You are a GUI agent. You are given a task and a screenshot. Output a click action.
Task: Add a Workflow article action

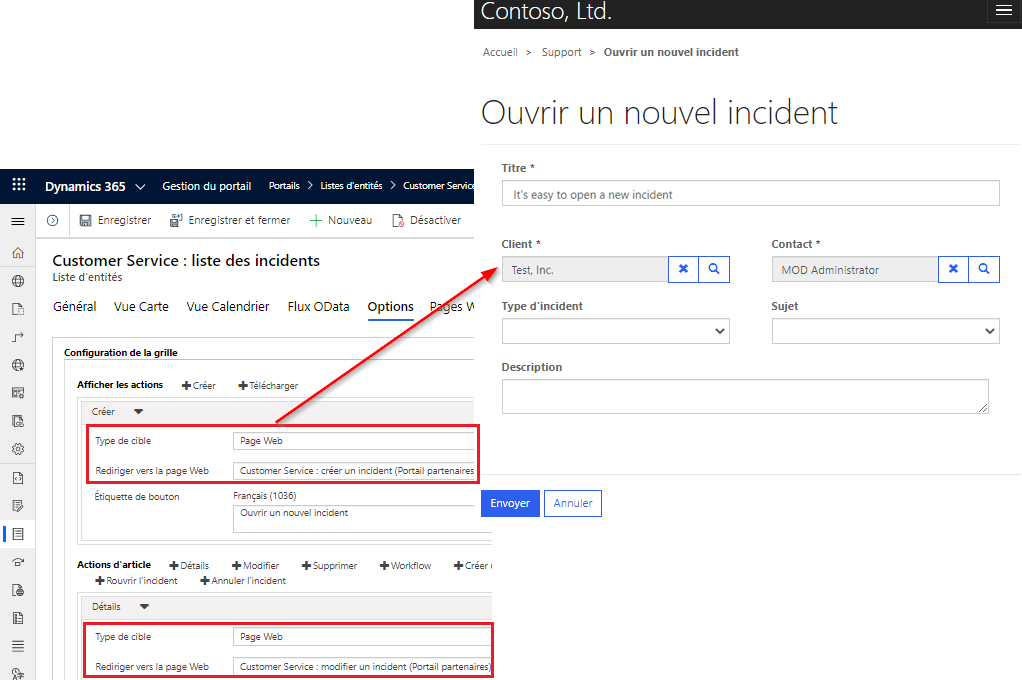pyautogui.click(x=405, y=565)
